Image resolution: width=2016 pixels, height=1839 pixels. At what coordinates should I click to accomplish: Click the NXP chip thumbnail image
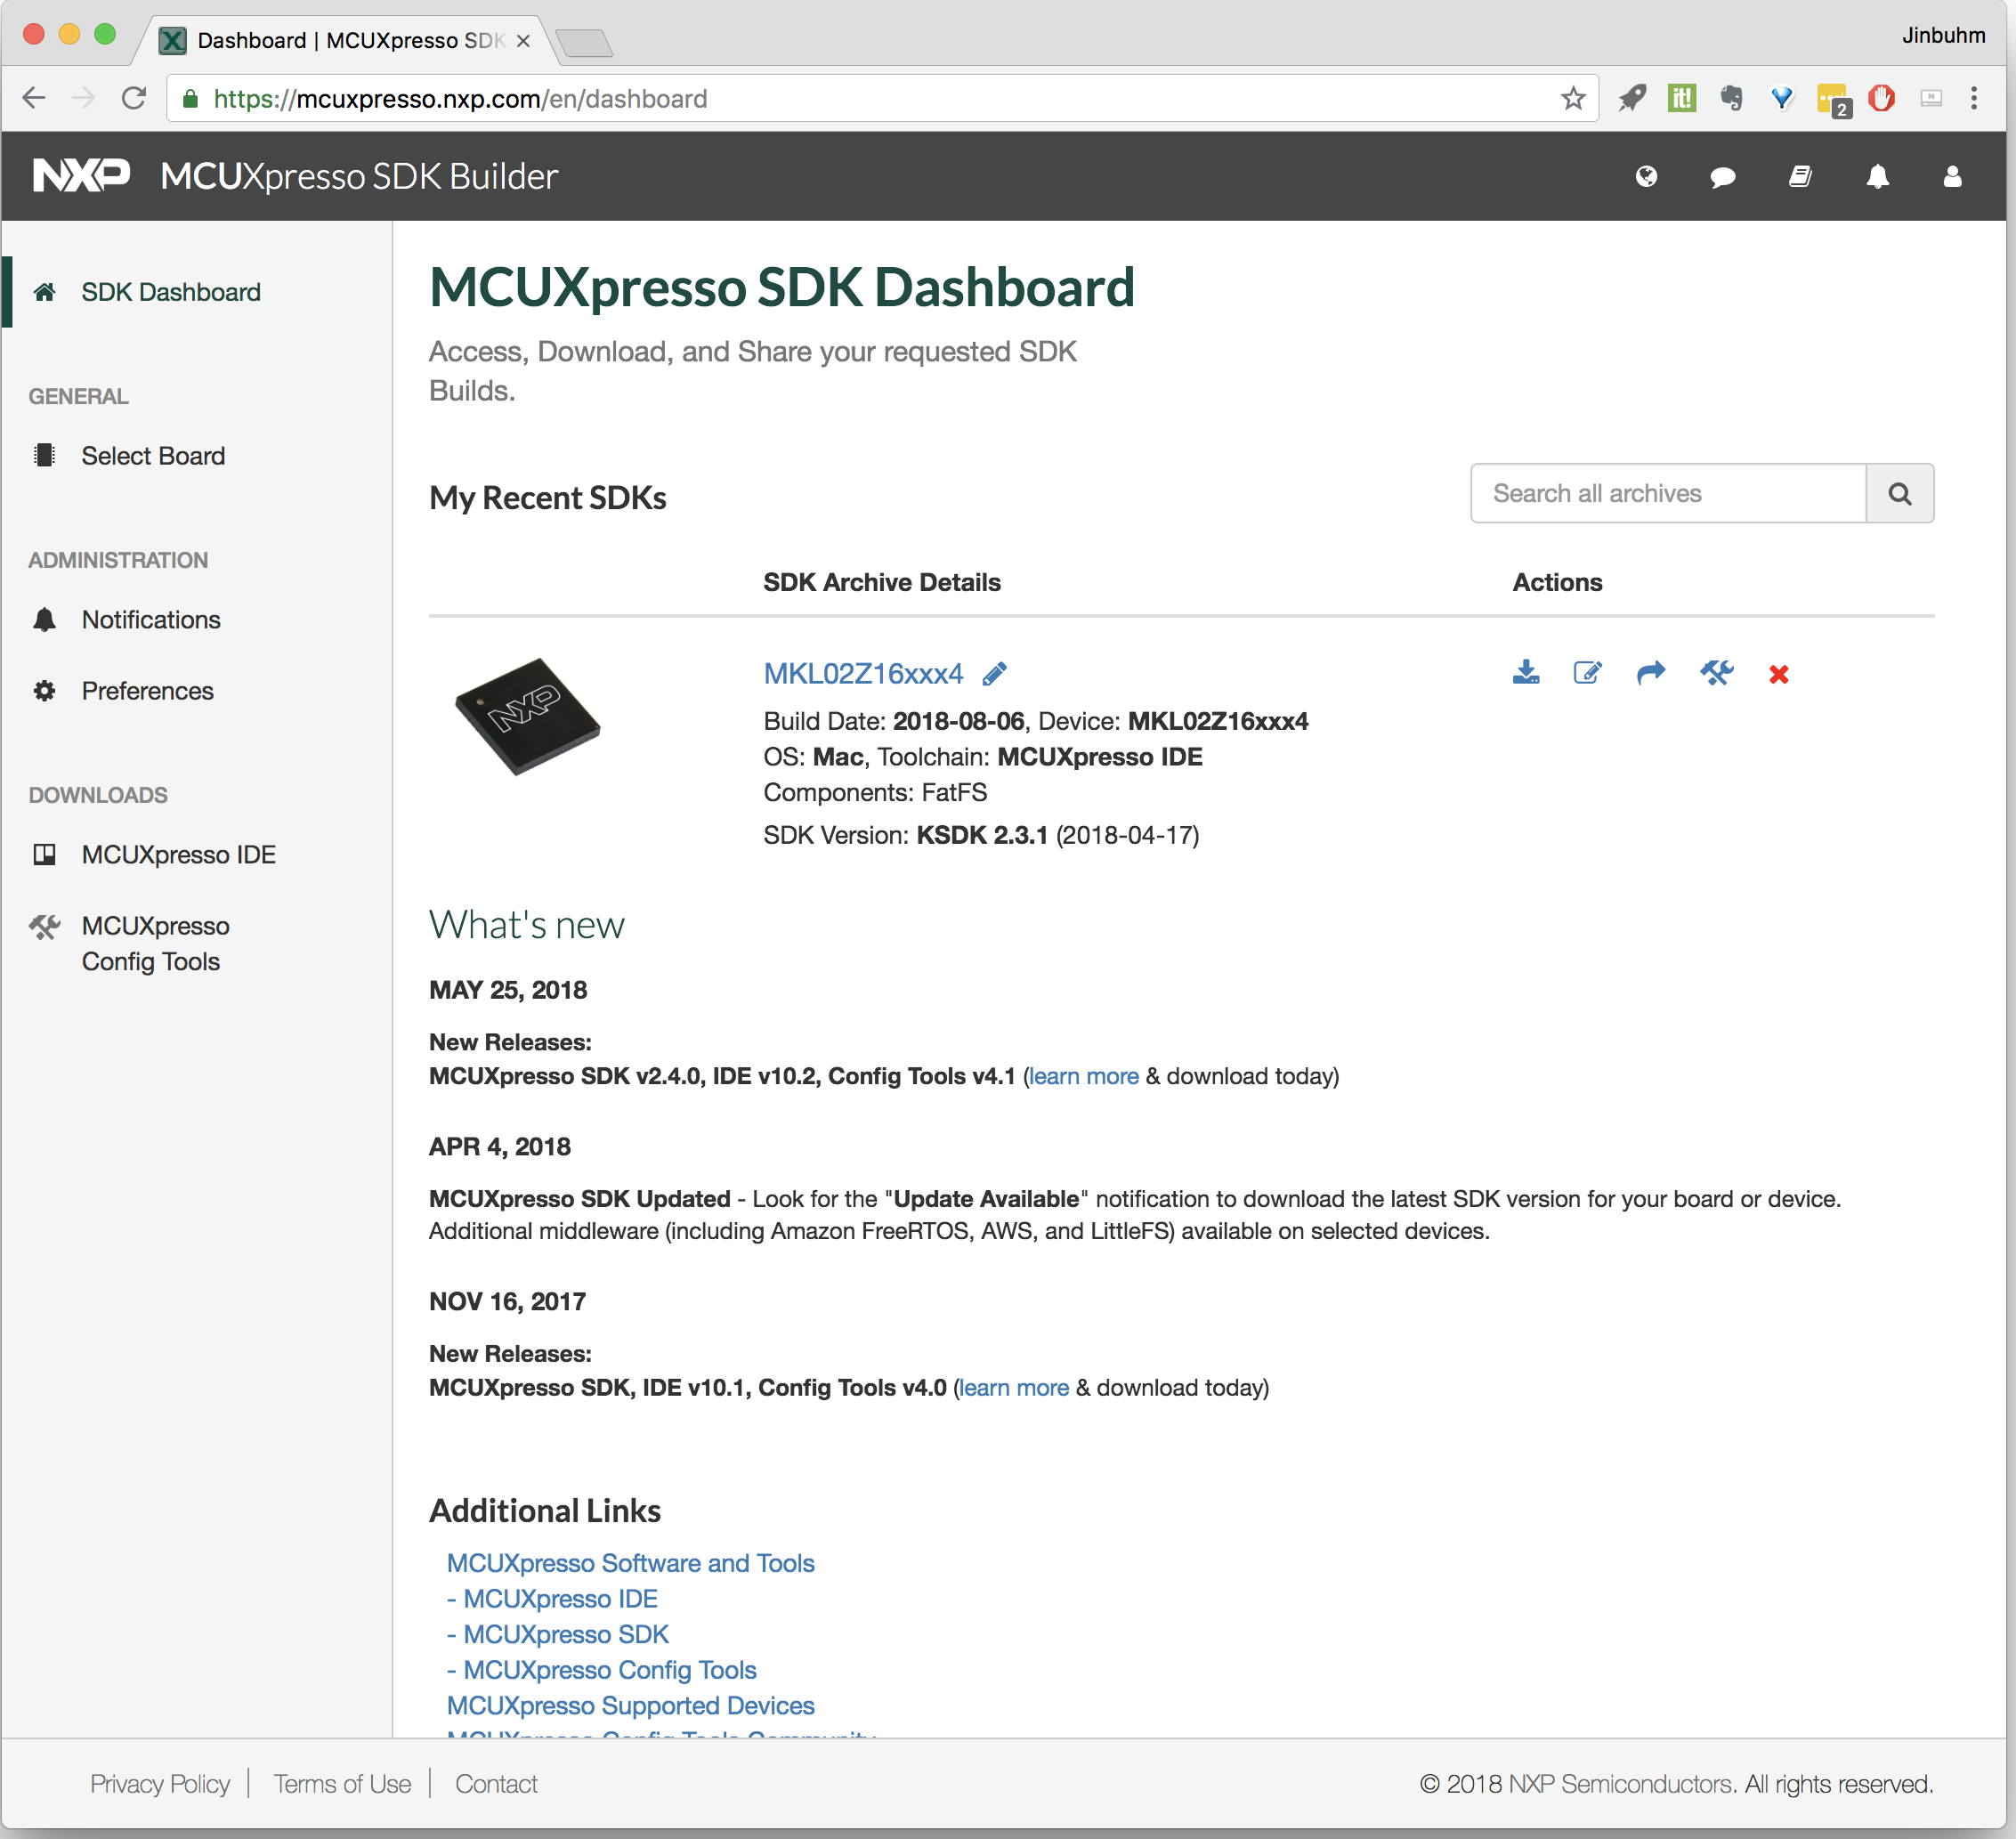tap(527, 717)
